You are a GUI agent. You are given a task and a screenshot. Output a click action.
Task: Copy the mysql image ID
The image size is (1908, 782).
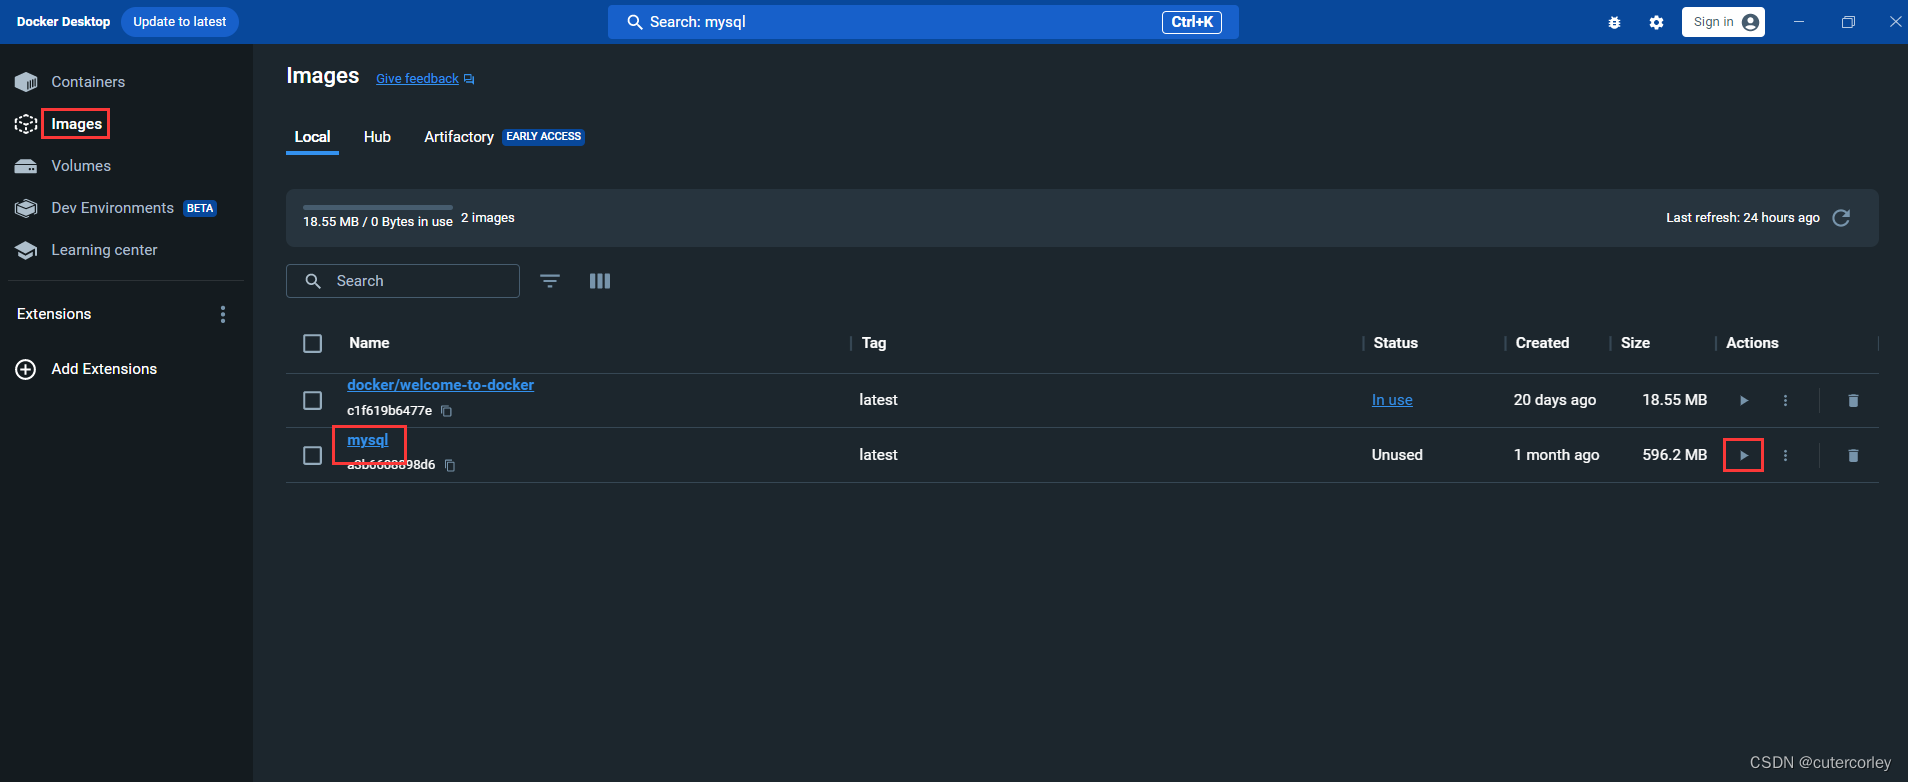(x=450, y=465)
